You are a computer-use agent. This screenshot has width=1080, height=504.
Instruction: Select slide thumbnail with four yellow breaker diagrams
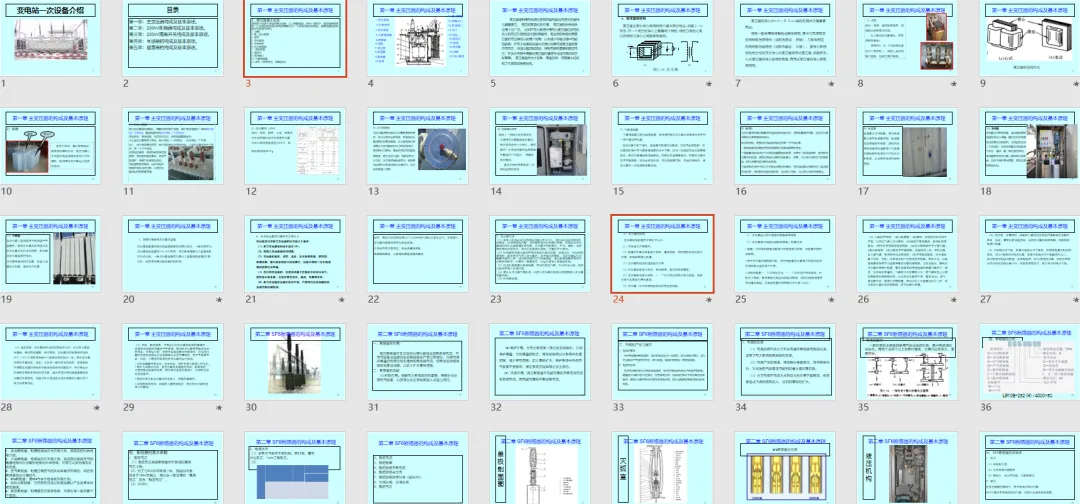click(786, 468)
